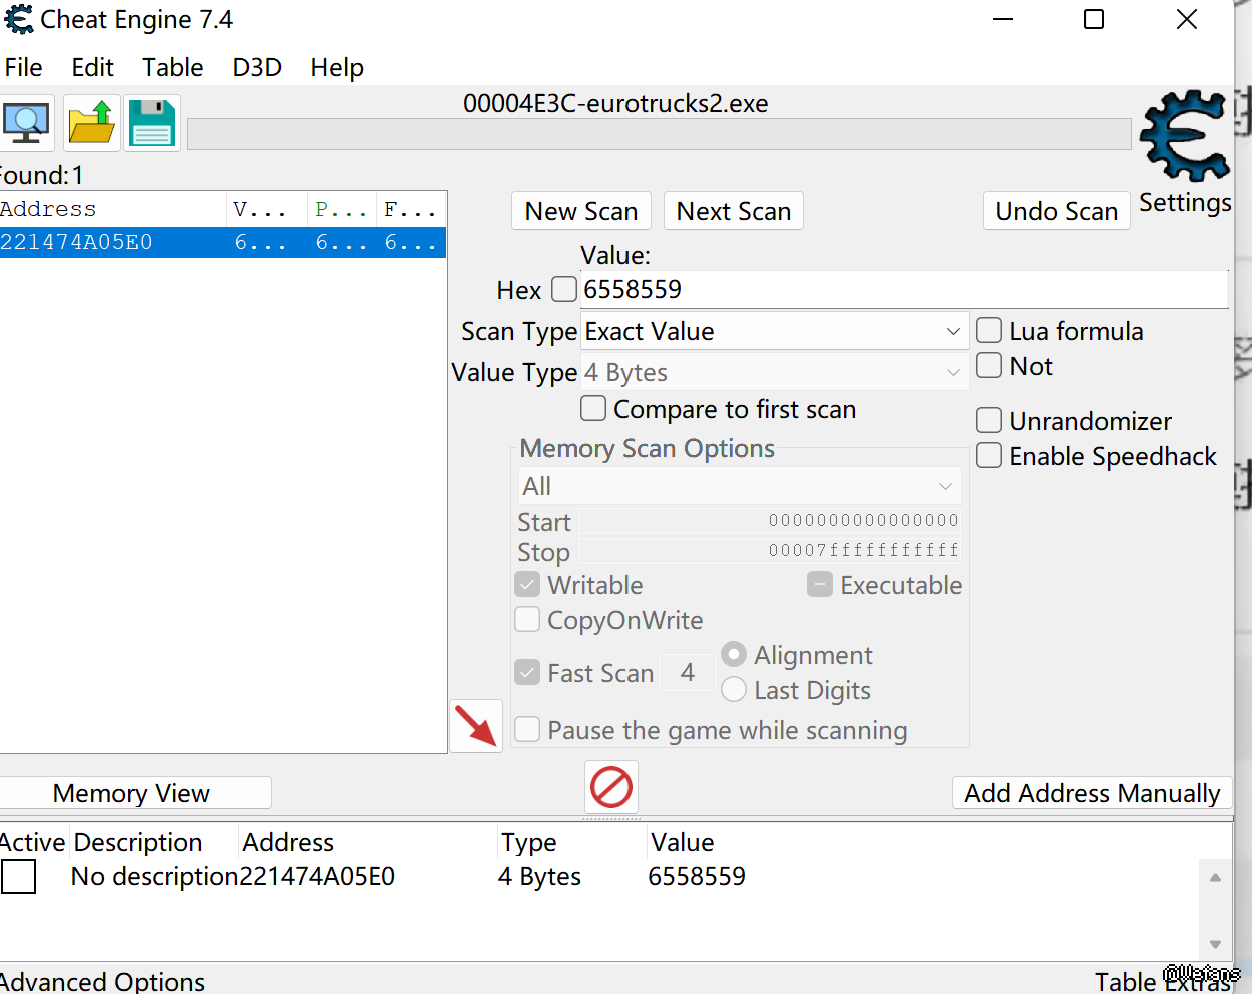Image resolution: width=1252 pixels, height=994 pixels.
Task: Maximize the Cheat Engine window
Action: coord(1094,19)
